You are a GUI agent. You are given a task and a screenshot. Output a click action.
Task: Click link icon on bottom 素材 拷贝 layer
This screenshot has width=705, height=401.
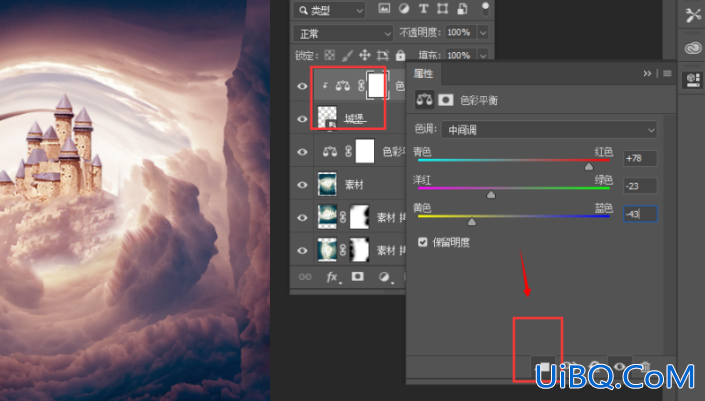click(343, 250)
